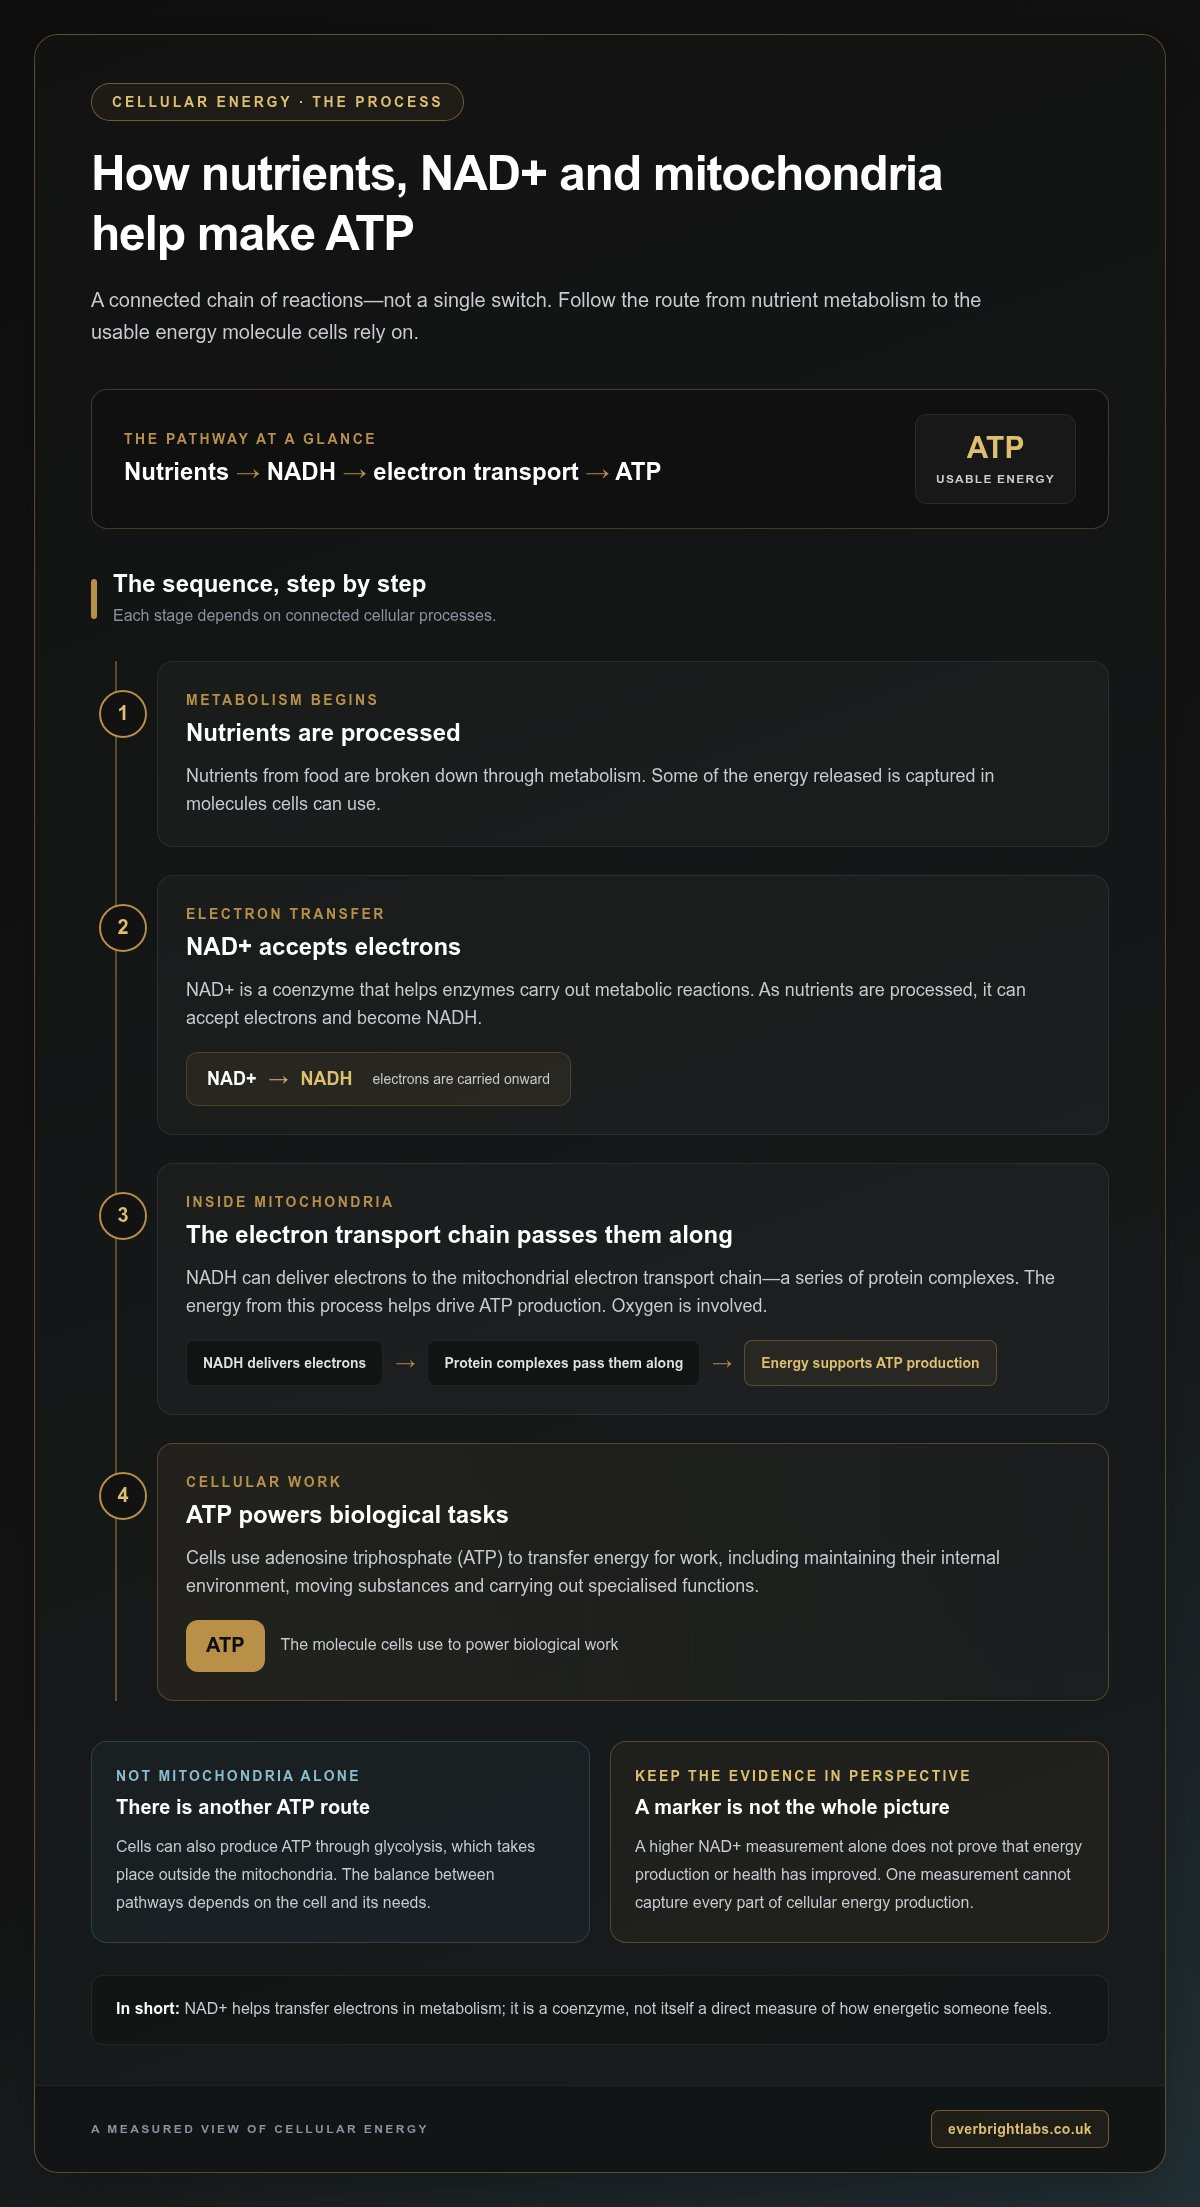The height and width of the screenshot is (2207, 1200).
Task: Click the Nutrients are processed heading
Action: click(x=323, y=733)
